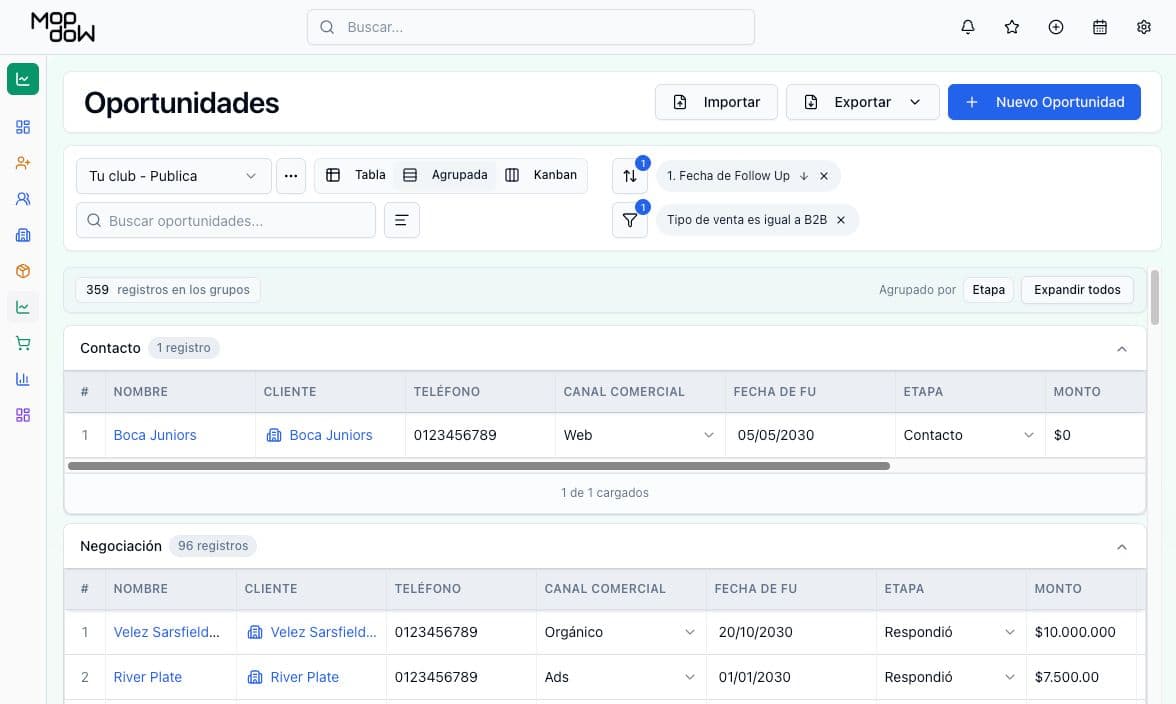Collapse the Negociación group
Screen dimensions: 1176x704
(x=1121, y=547)
